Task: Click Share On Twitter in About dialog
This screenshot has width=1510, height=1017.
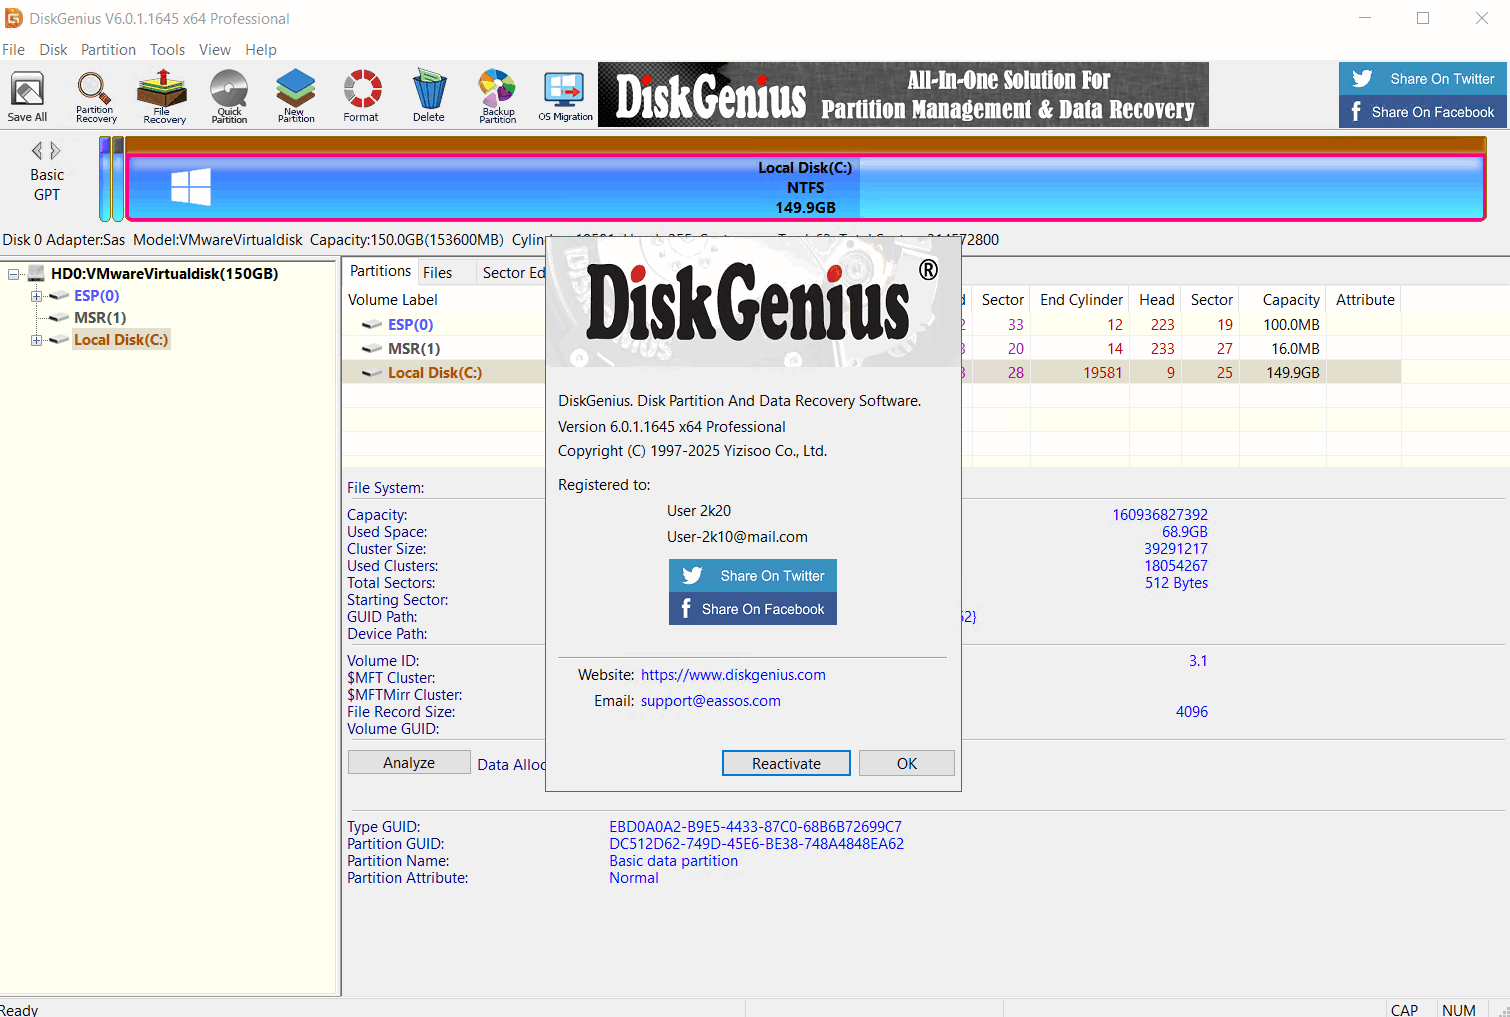Action: click(x=752, y=576)
